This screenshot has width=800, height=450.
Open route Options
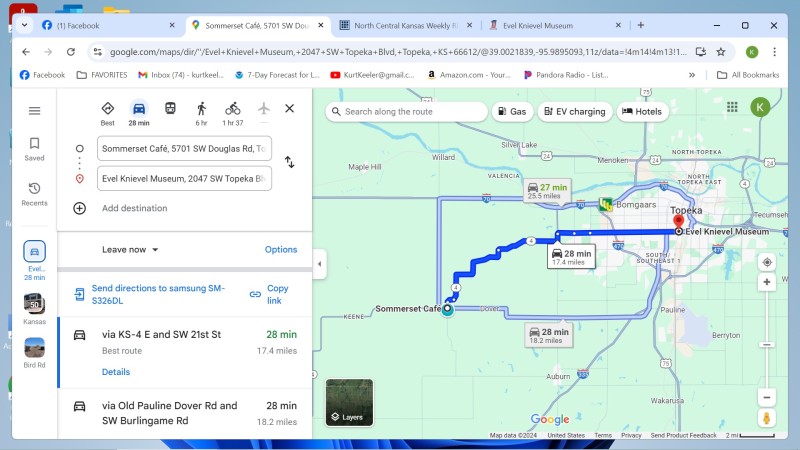coord(281,249)
